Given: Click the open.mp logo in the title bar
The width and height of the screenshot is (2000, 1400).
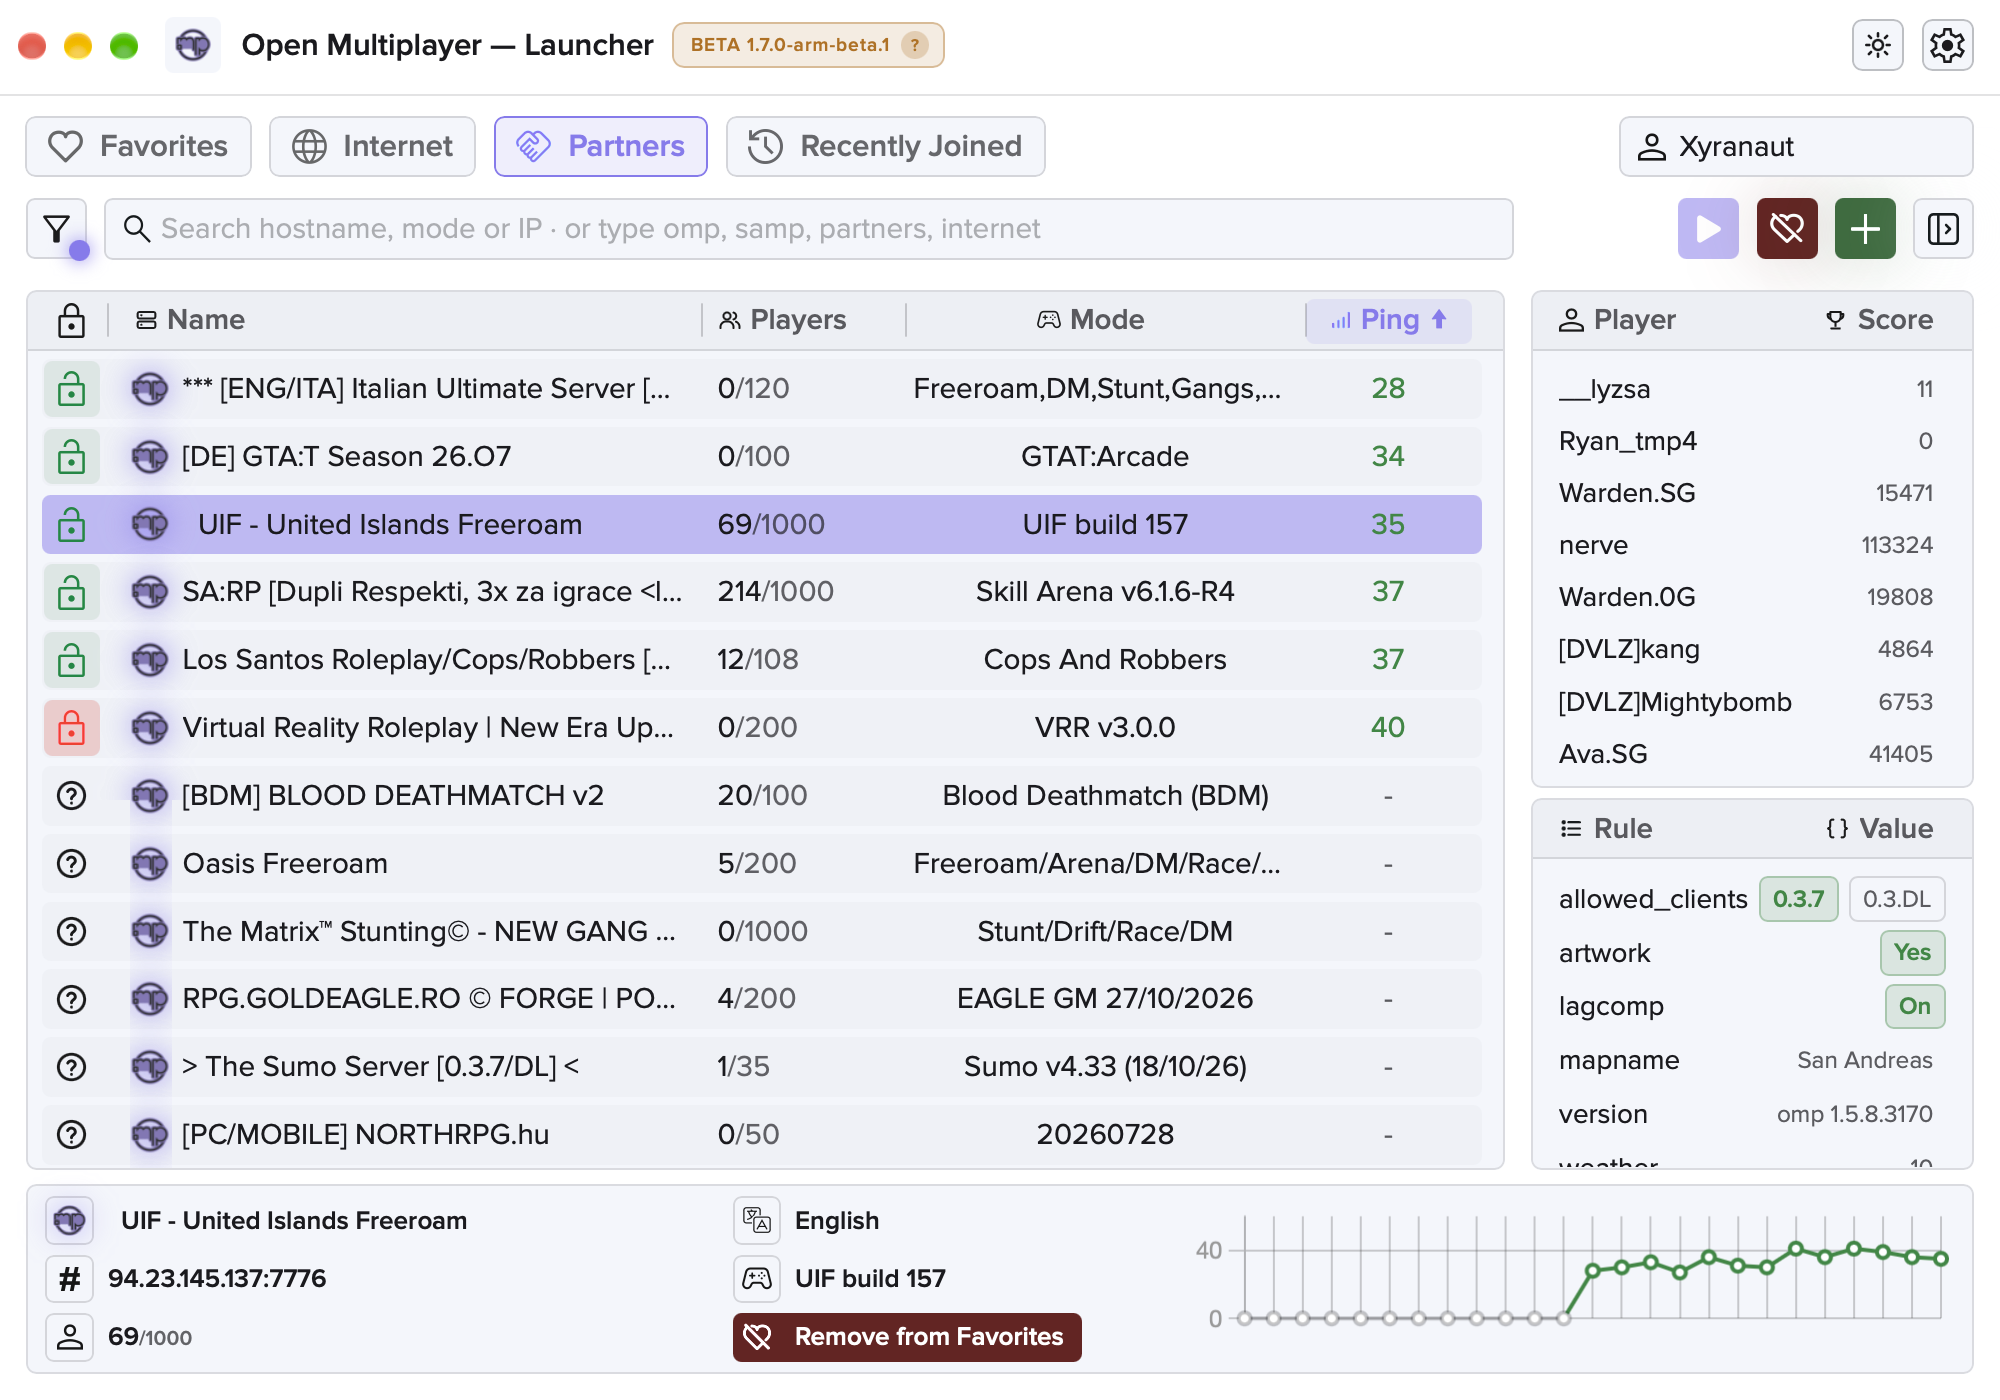Looking at the screenshot, I should pos(193,45).
